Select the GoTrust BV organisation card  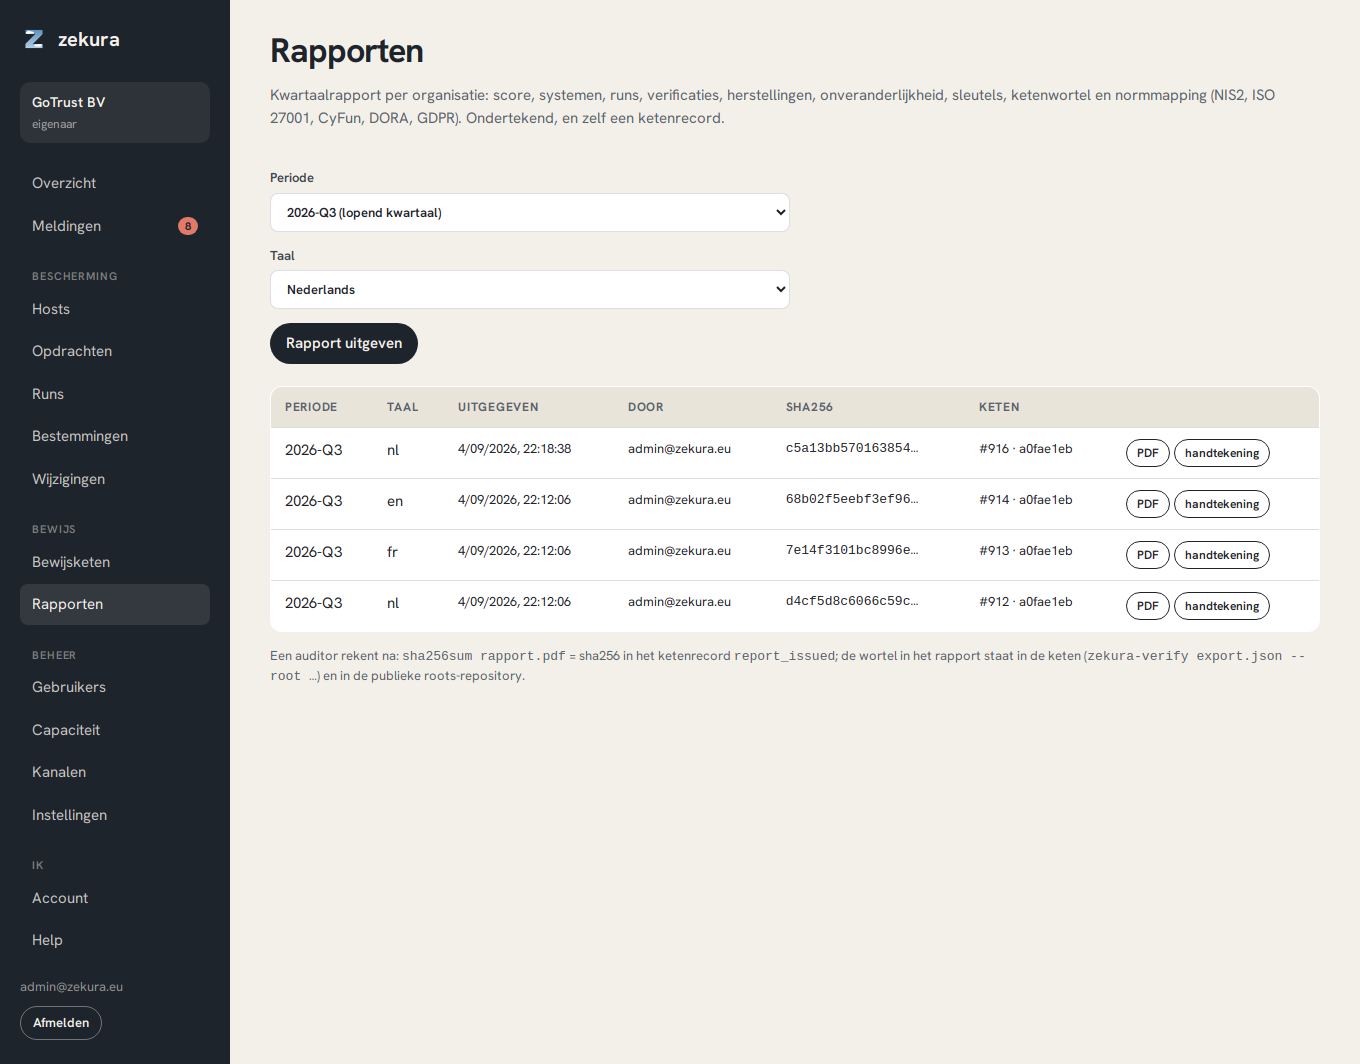pyautogui.click(x=115, y=112)
